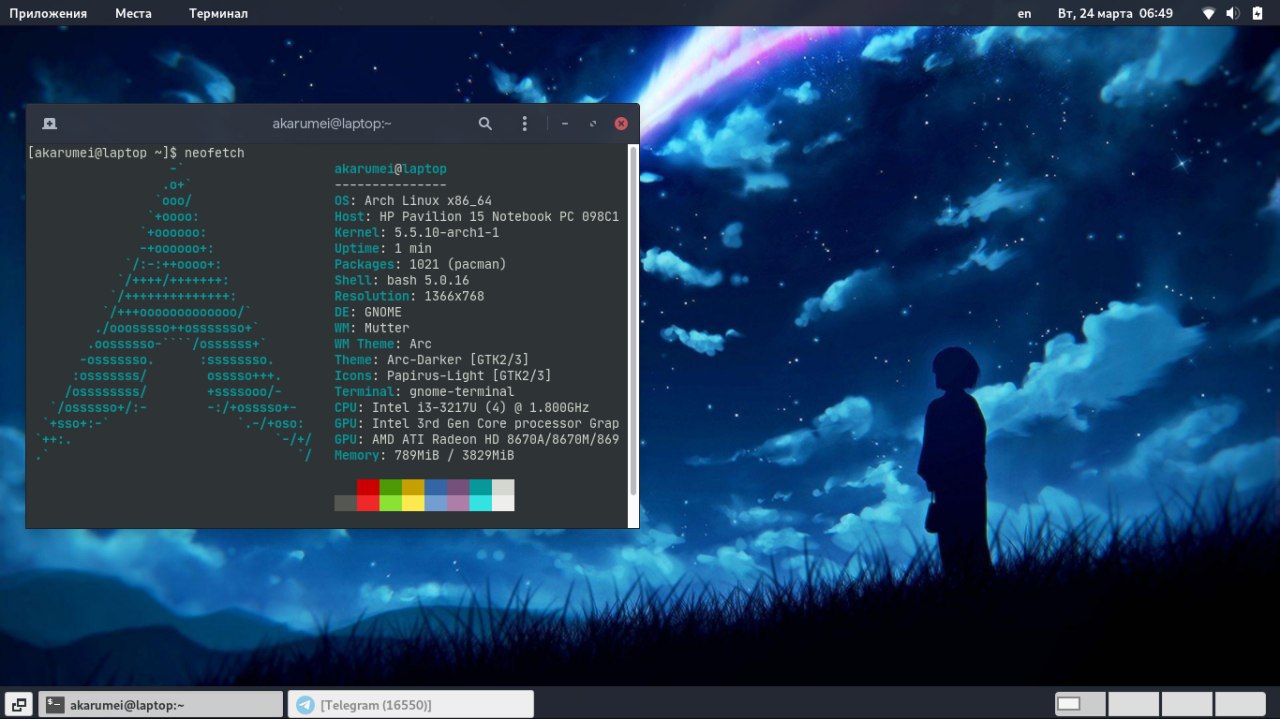Click the bright cyan color block in neofetch output

coord(481,503)
